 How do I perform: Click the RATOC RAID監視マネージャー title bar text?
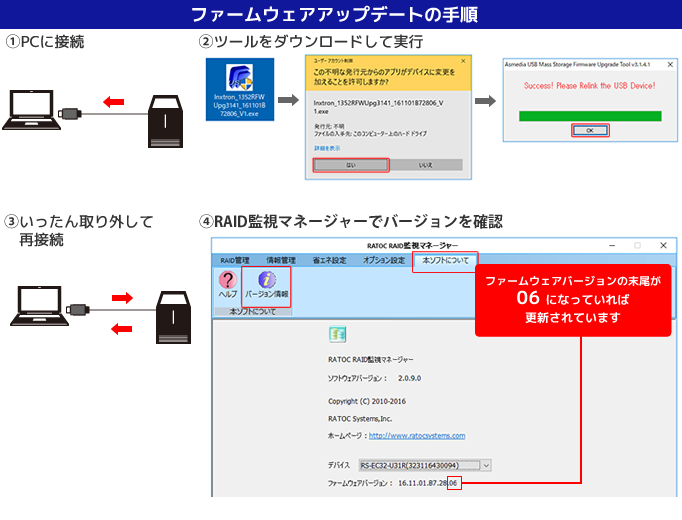pos(412,246)
